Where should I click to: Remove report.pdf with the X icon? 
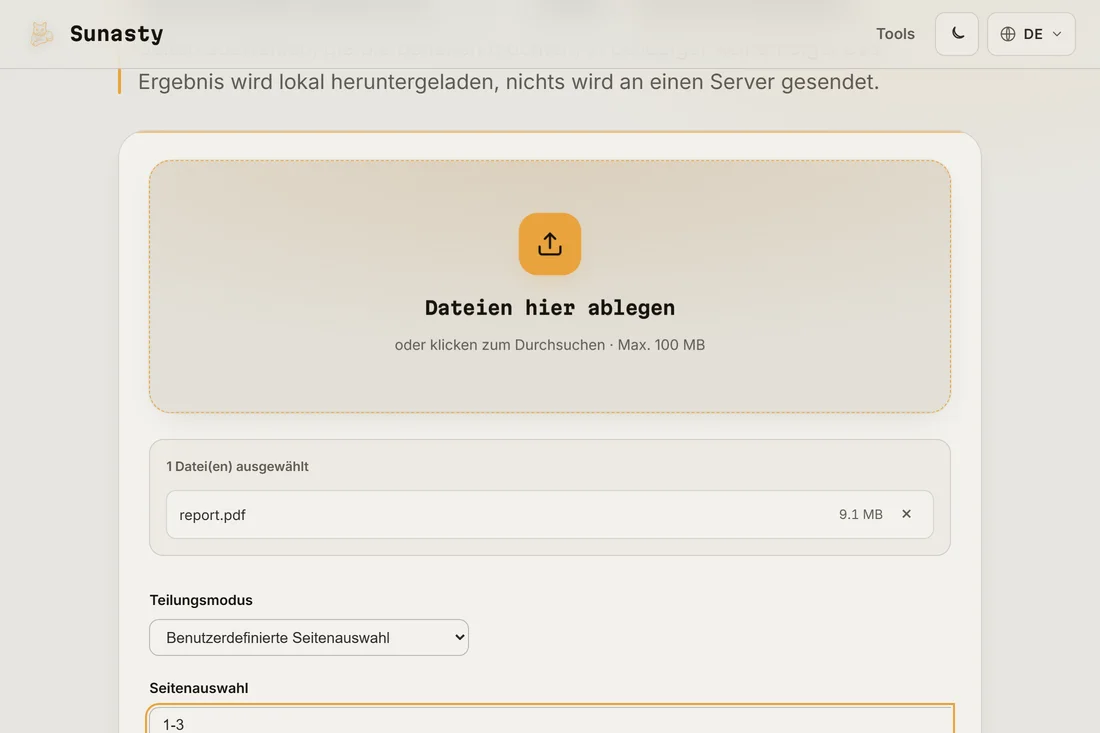point(906,514)
